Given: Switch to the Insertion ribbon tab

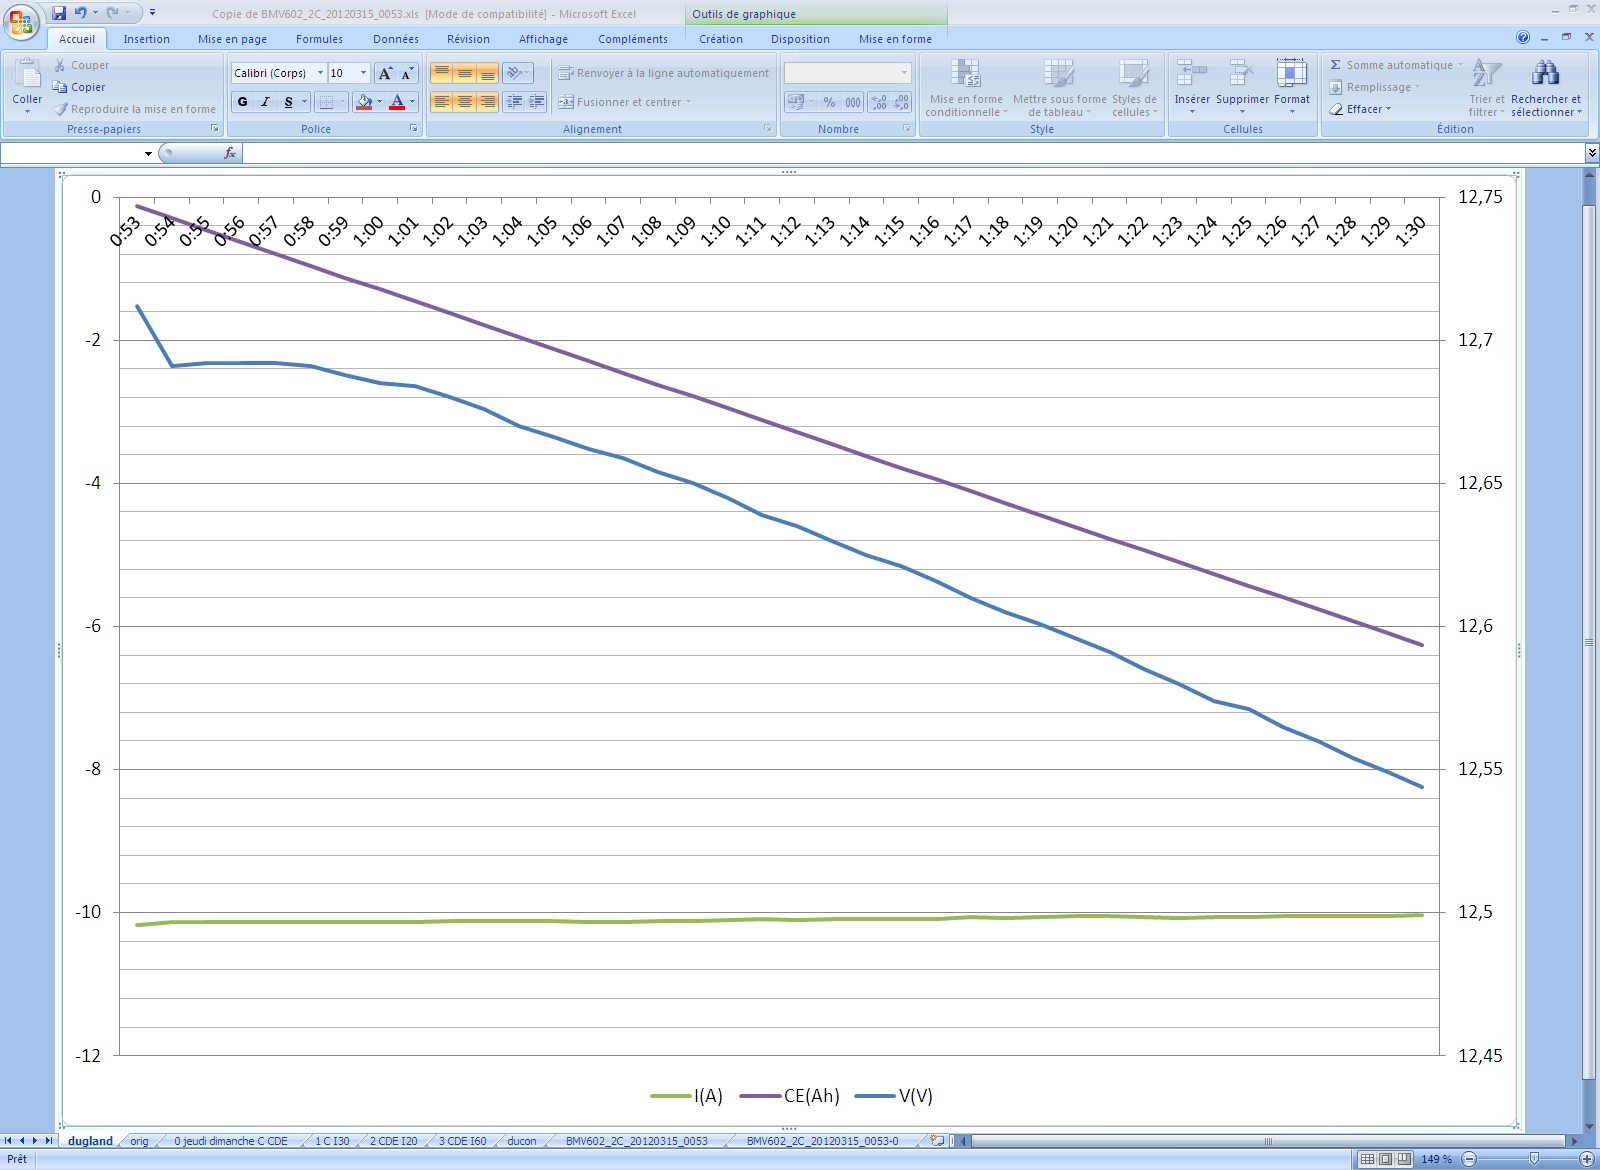Looking at the screenshot, I should (x=146, y=39).
